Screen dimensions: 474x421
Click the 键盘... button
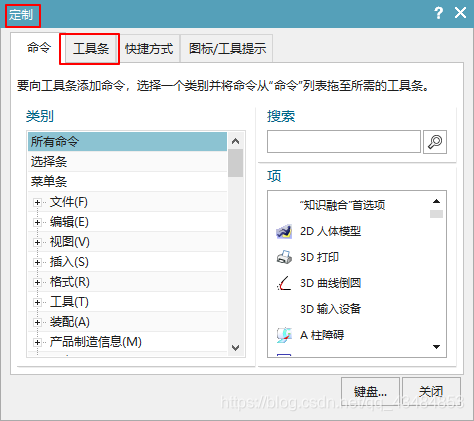coord(370,391)
